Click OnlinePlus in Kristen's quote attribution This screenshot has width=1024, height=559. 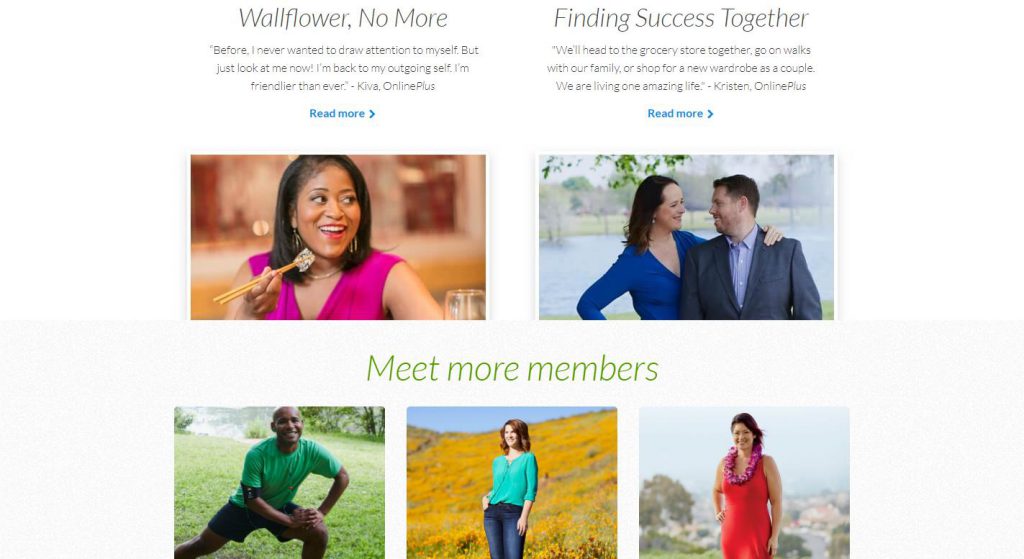(x=780, y=86)
